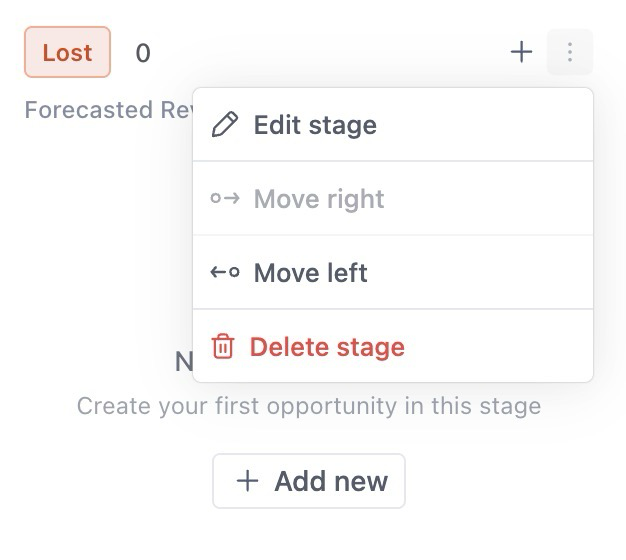Click the 'Create your first opportunity' text
The width and height of the screenshot is (626, 560).
[x=308, y=407]
